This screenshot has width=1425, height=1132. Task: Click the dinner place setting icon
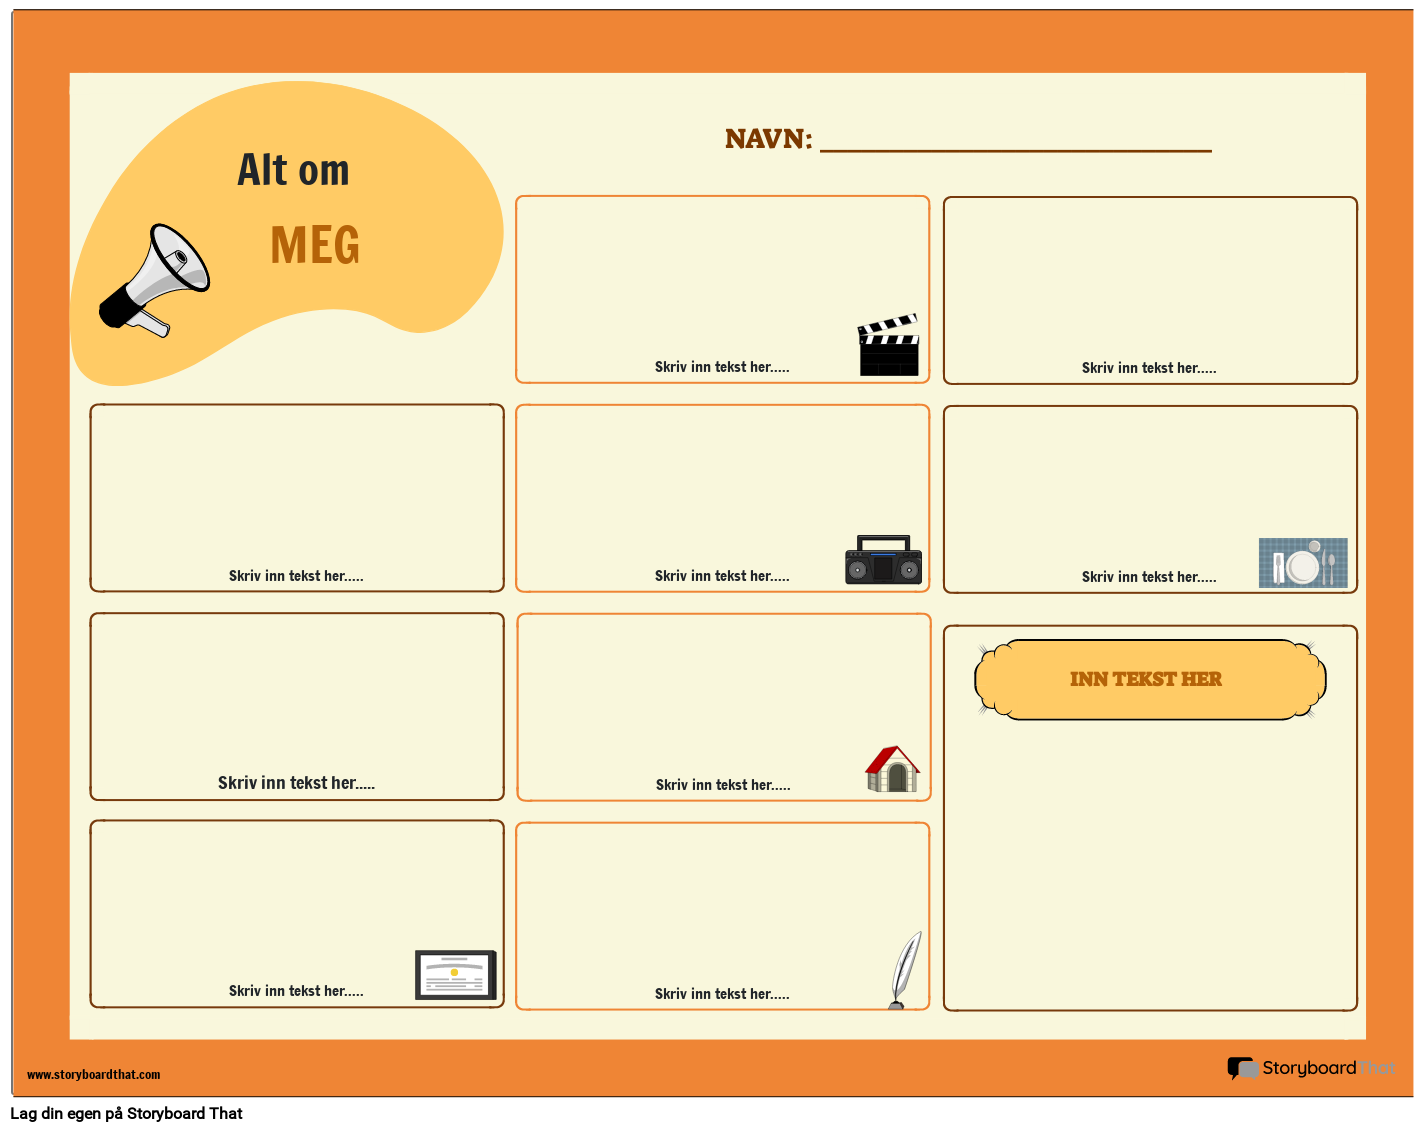pos(1302,563)
